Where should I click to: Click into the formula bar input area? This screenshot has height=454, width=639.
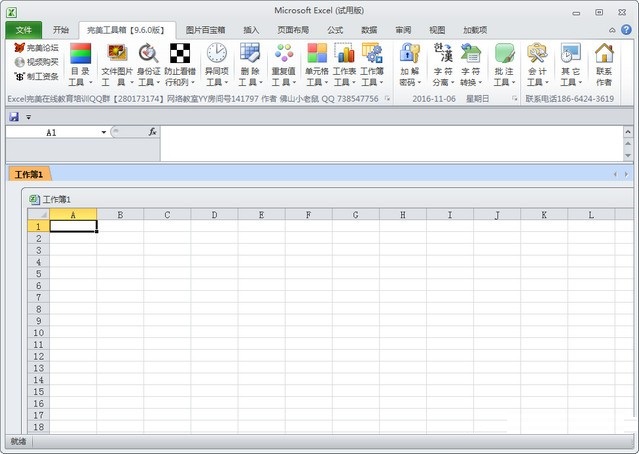(x=392, y=143)
